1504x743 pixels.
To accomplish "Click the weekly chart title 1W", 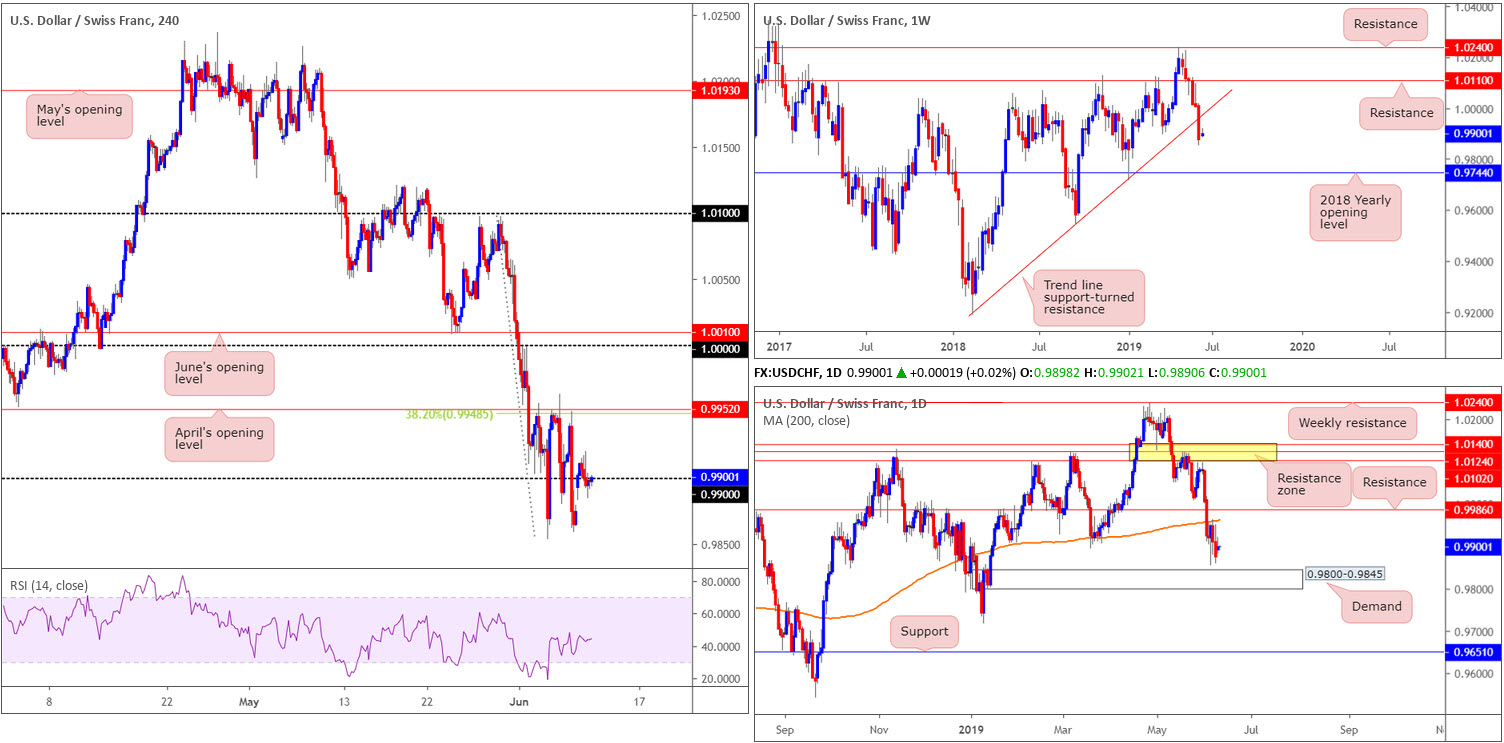I will 847,21.
